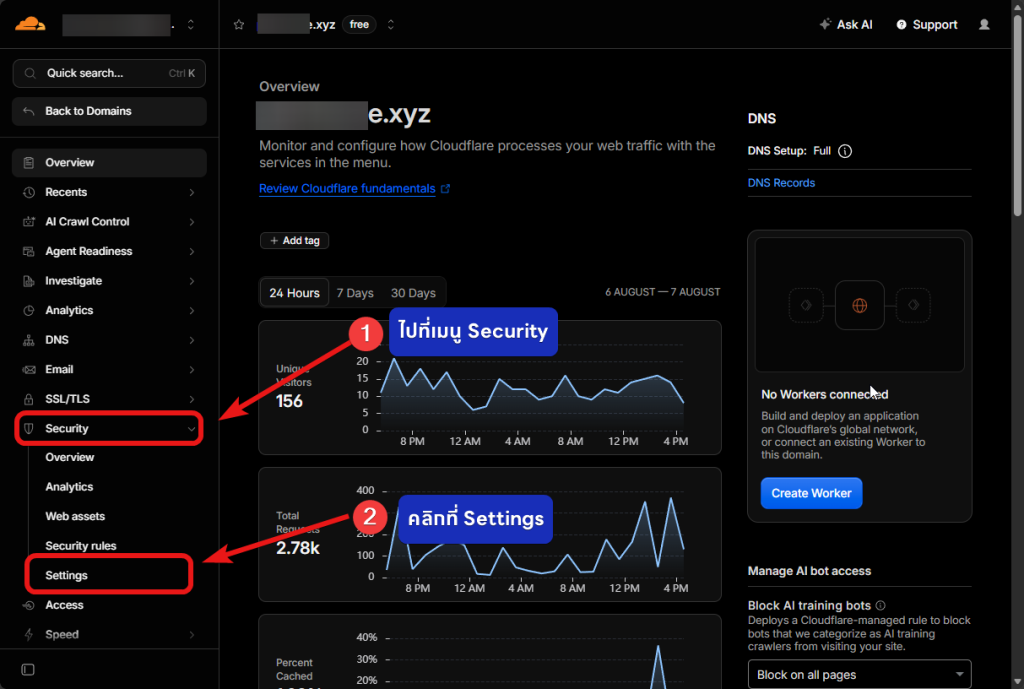Click the external link icon beside fundamentals
This screenshot has height=689, width=1024.
click(x=445, y=189)
